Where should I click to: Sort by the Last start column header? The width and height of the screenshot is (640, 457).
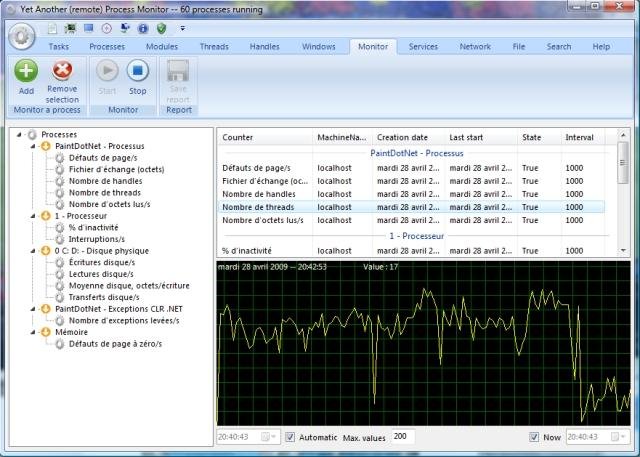pyautogui.click(x=481, y=138)
